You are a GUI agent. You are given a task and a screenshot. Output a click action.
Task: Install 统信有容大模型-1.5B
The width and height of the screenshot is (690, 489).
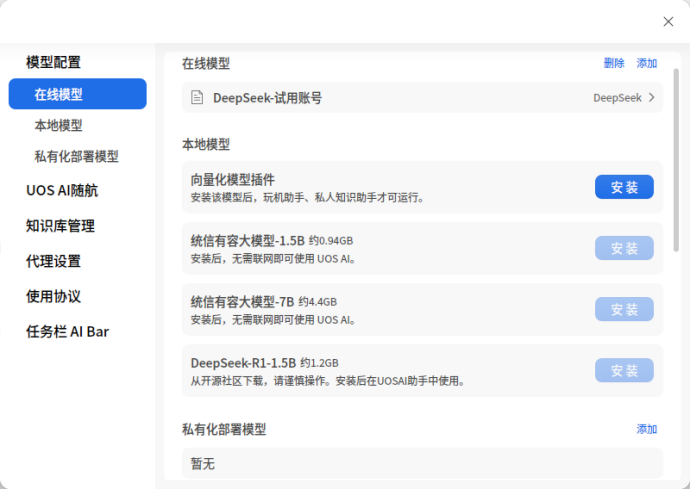(x=624, y=248)
